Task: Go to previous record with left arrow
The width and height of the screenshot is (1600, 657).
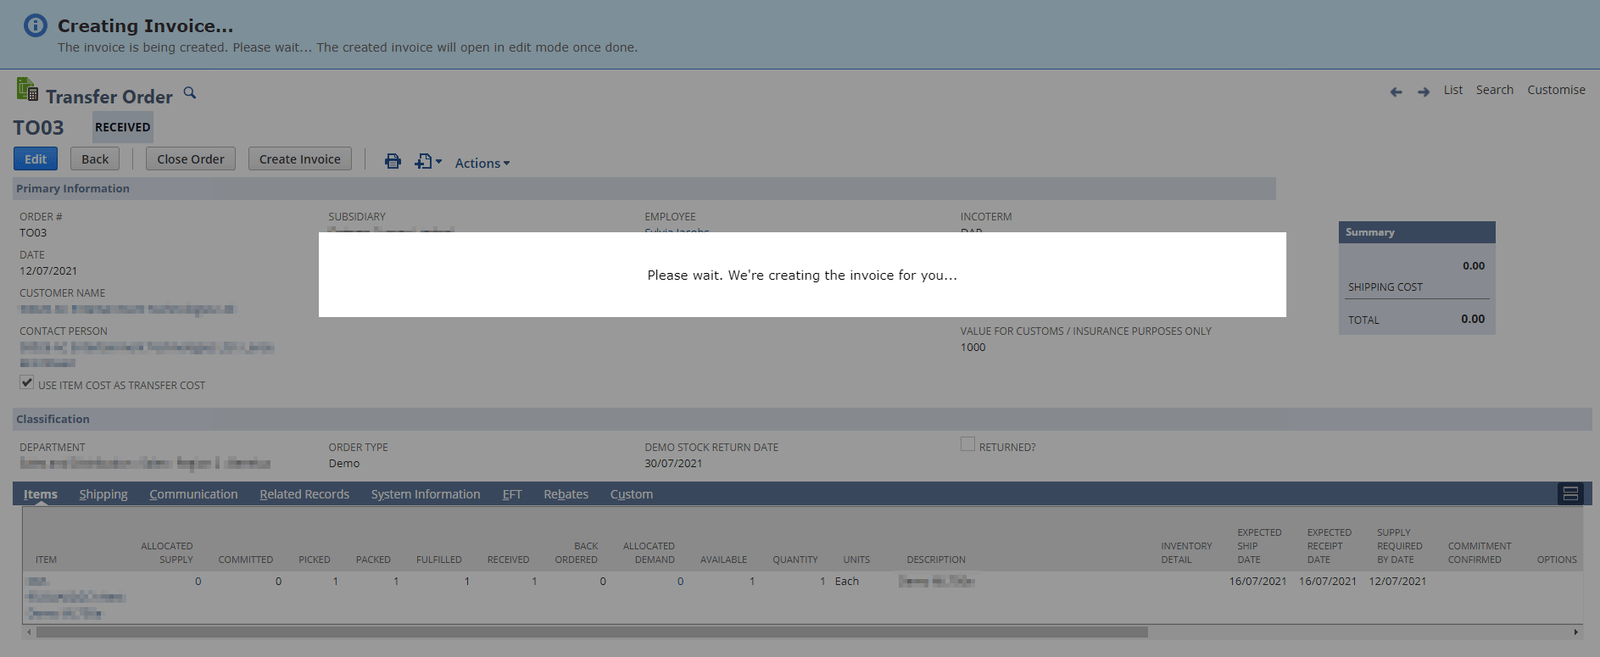Action: point(1396,92)
